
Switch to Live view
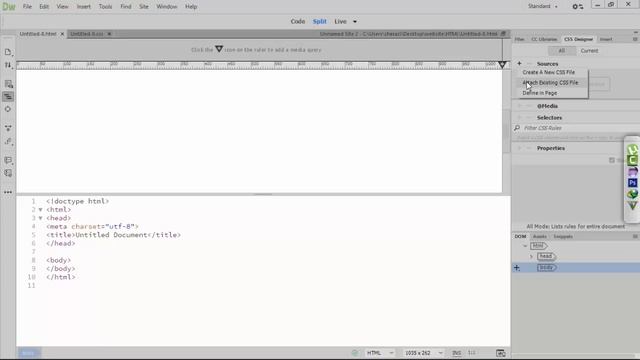click(x=340, y=22)
